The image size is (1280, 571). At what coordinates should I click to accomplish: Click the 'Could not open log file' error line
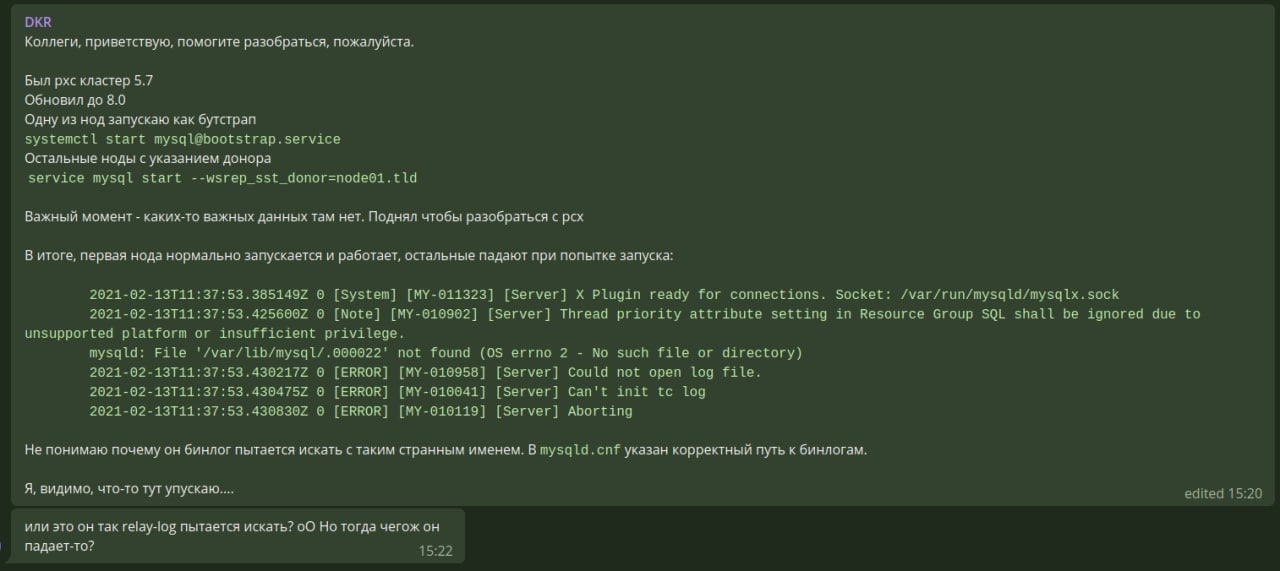pos(425,372)
